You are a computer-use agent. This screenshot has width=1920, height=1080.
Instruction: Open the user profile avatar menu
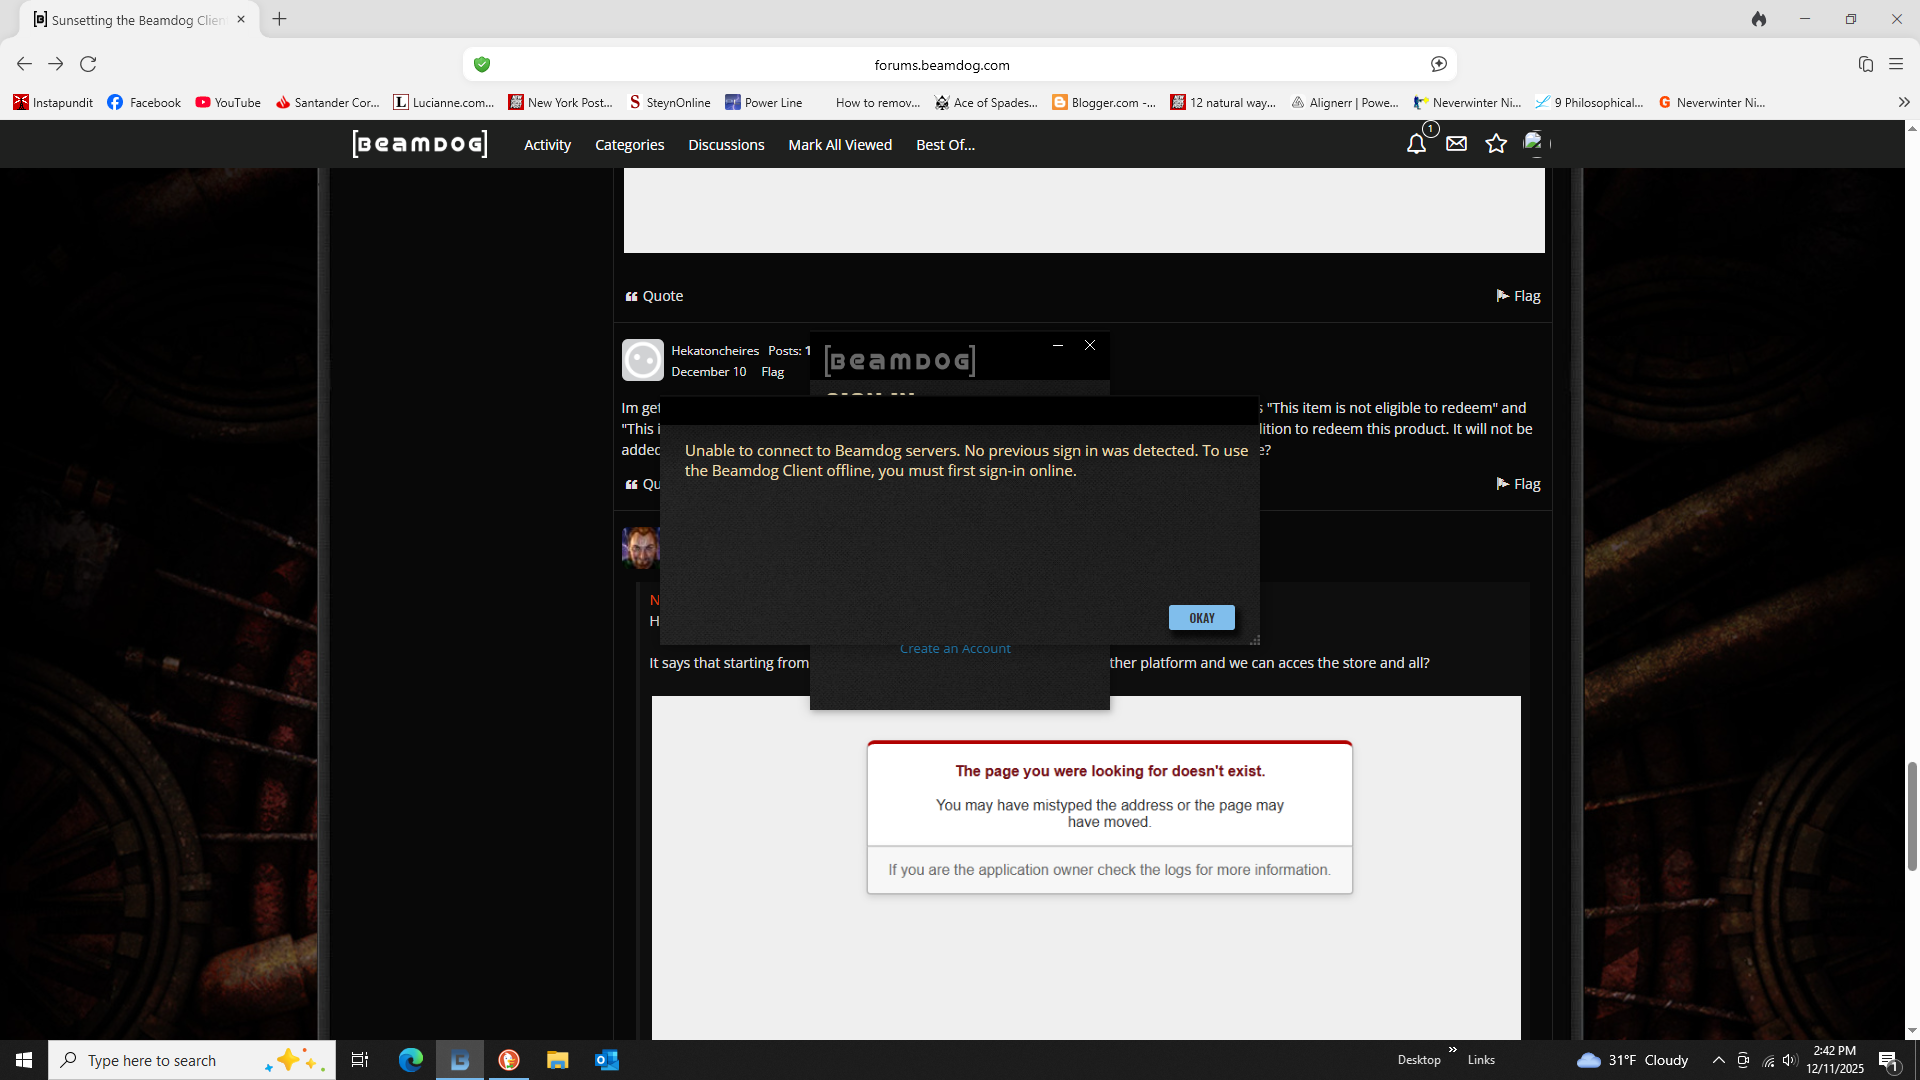pyautogui.click(x=1535, y=144)
